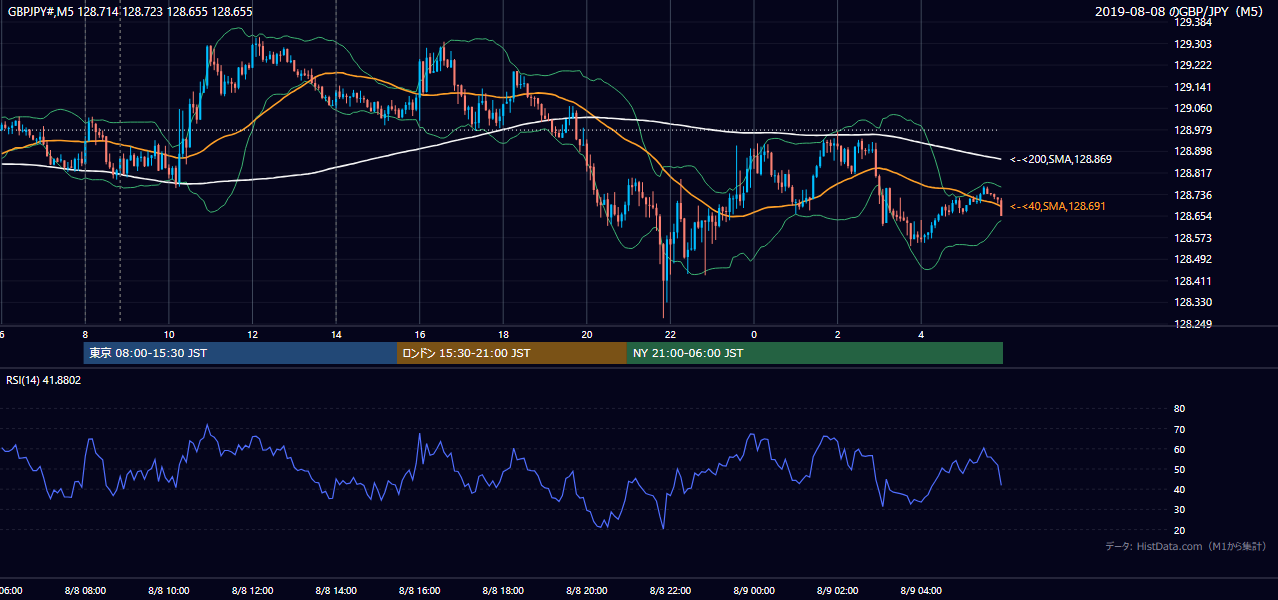
Task: Click price level 128.654 on the axis
Action: pyautogui.click(x=1192, y=216)
